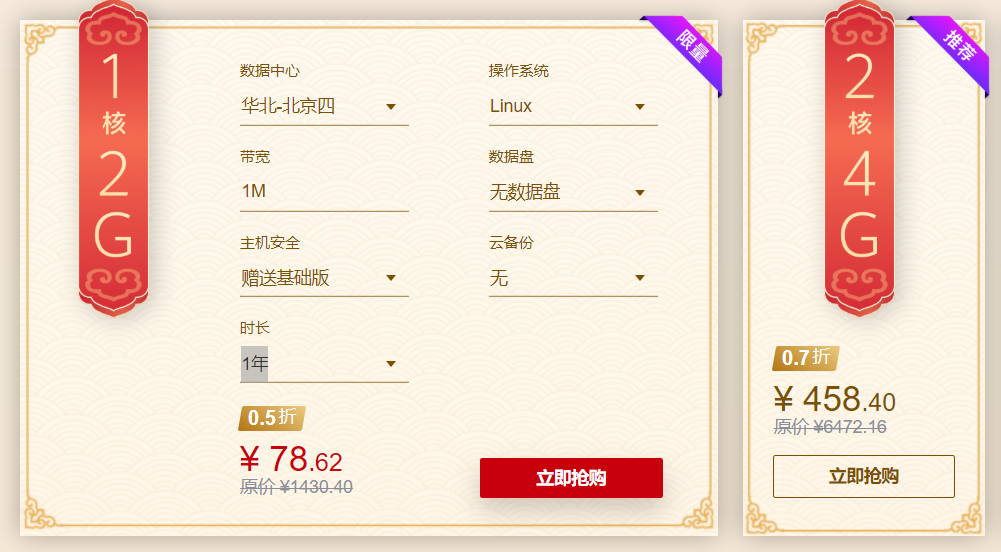1001x552 pixels.
Task: Click the arrow icon beside 华北-北京四
Action: (391, 107)
